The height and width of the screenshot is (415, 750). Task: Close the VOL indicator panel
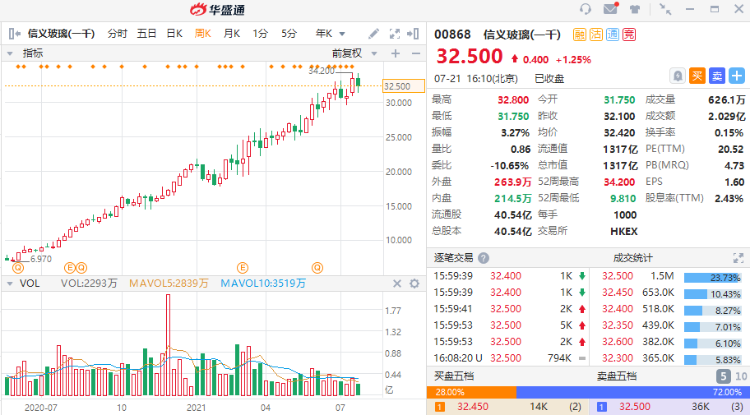click(x=397, y=284)
